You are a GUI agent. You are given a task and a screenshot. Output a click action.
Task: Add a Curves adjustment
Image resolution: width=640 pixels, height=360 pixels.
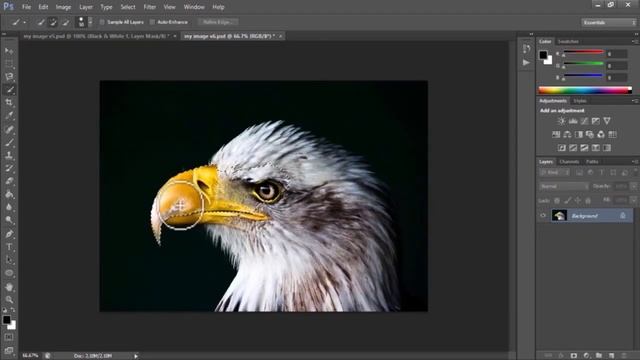point(584,121)
